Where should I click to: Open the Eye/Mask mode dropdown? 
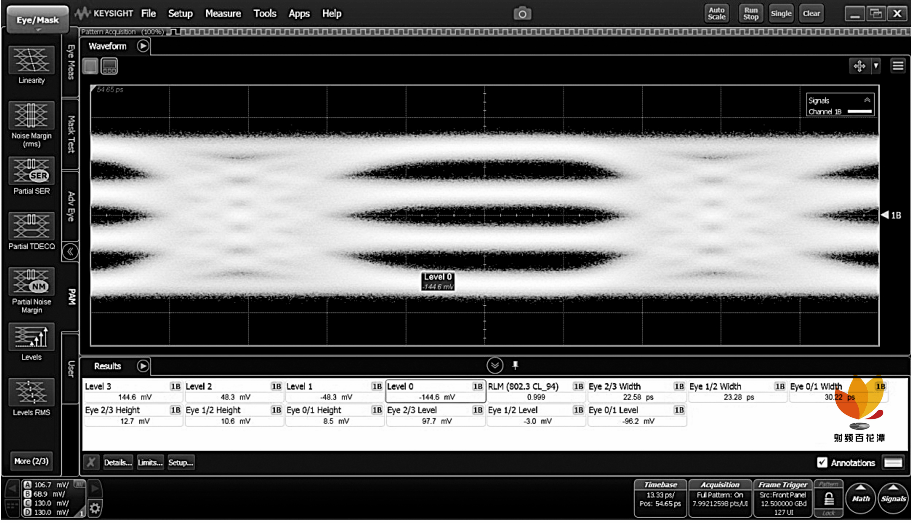point(31,20)
